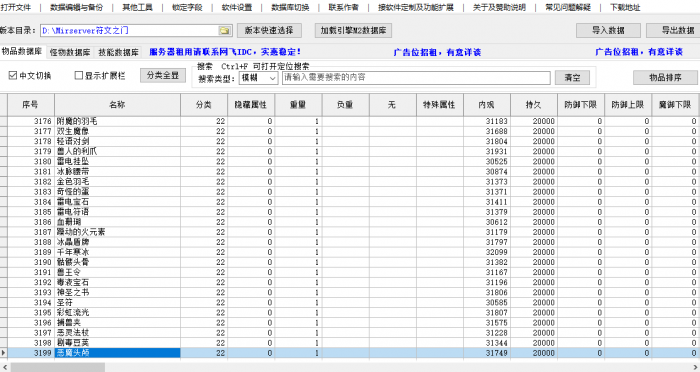700x372 pixels.
Task: Click the 持久 column header
Action: point(534,104)
